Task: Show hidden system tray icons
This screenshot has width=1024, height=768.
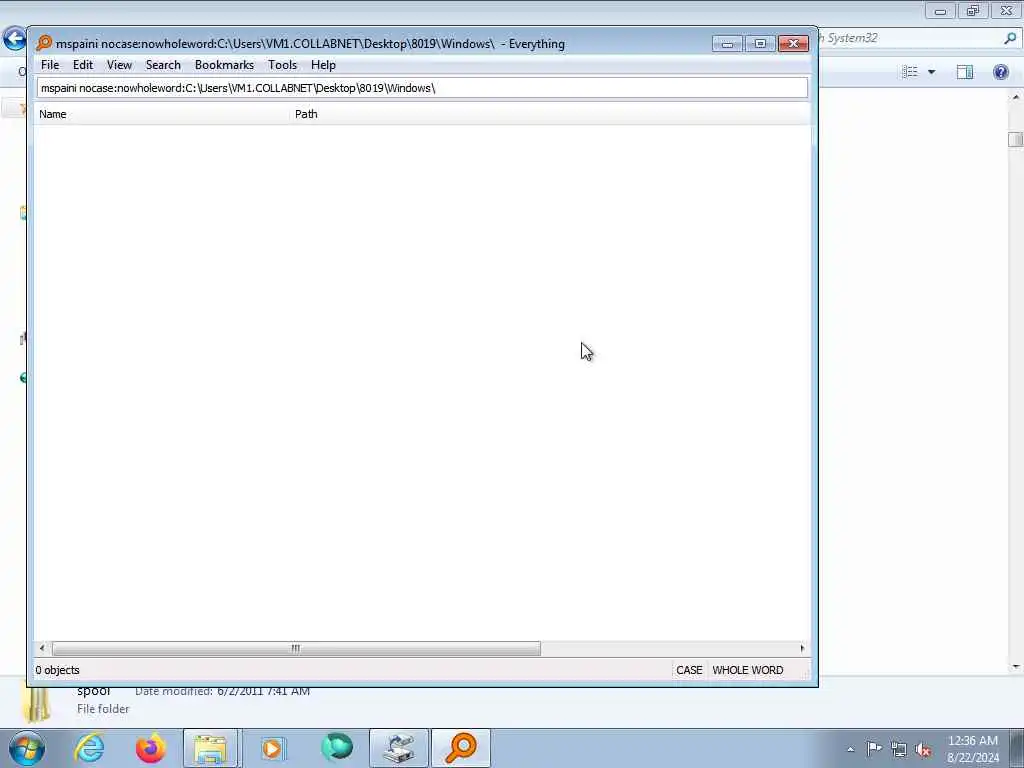Action: [x=850, y=749]
